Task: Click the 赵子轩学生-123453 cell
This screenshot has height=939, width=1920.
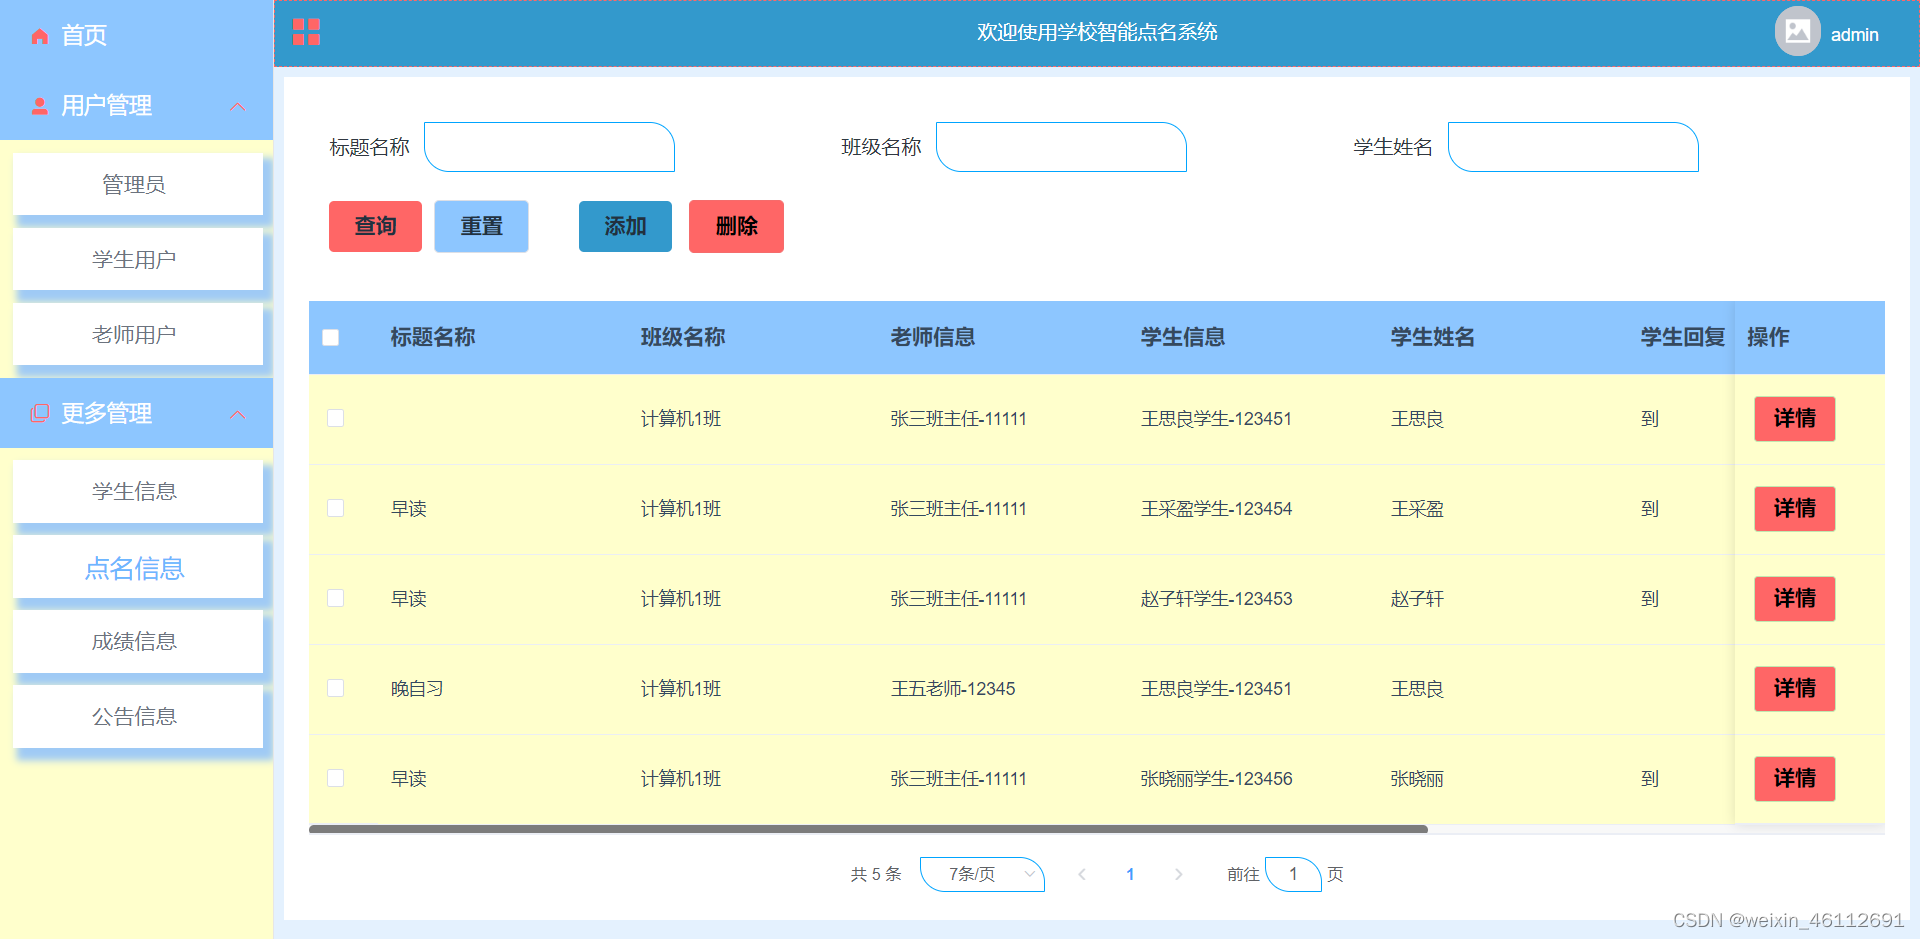Action: pos(1216,599)
